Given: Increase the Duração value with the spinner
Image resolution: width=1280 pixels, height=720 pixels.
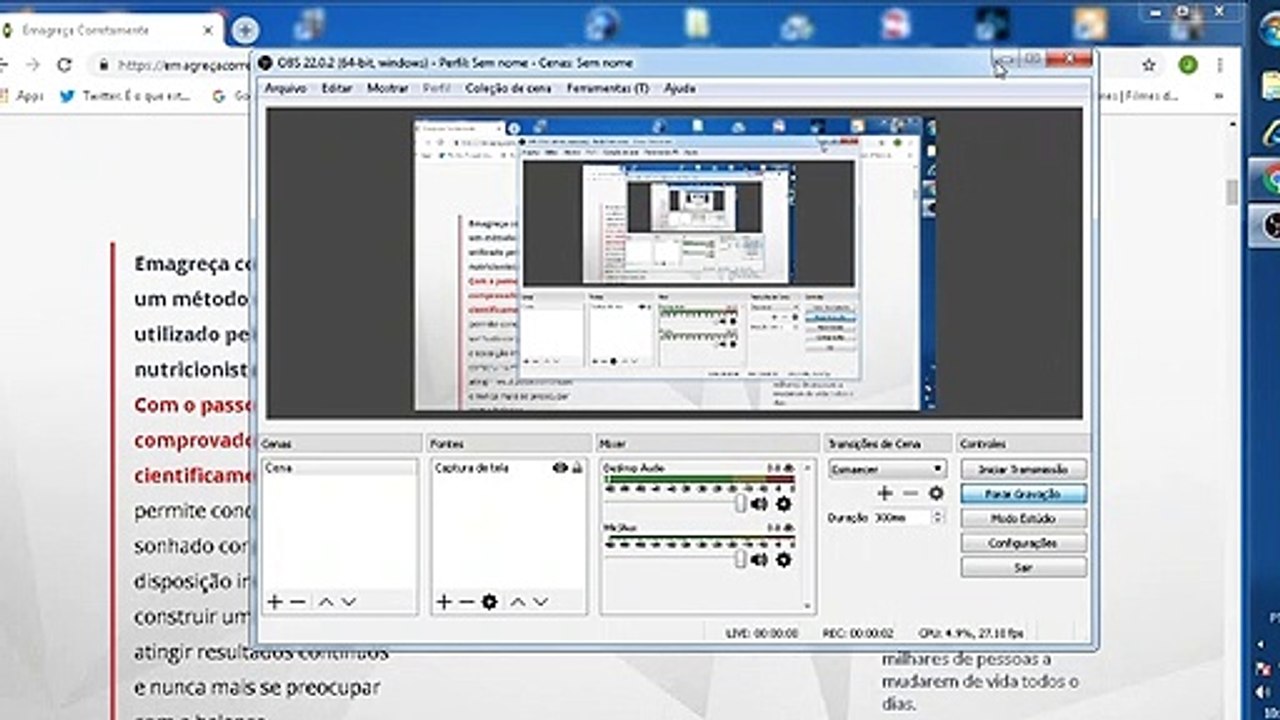Looking at the screenshot, I should (937, 514).
